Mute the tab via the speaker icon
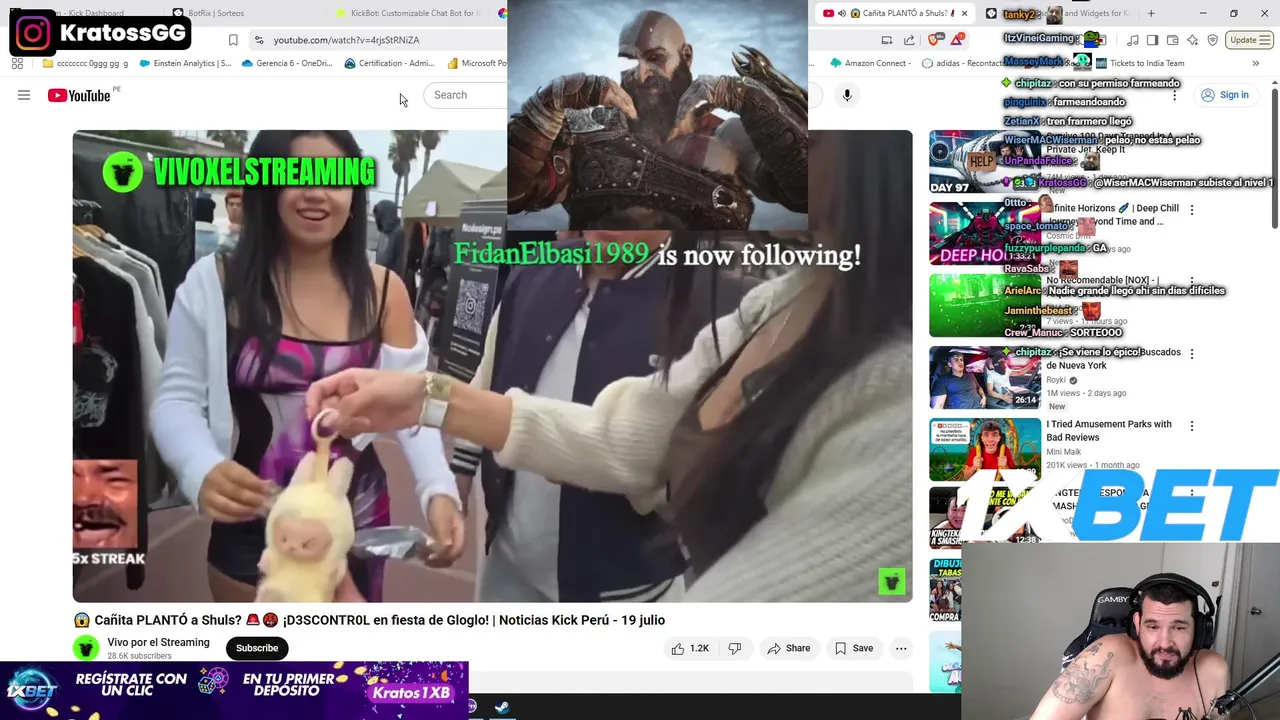 click(841, 13)
